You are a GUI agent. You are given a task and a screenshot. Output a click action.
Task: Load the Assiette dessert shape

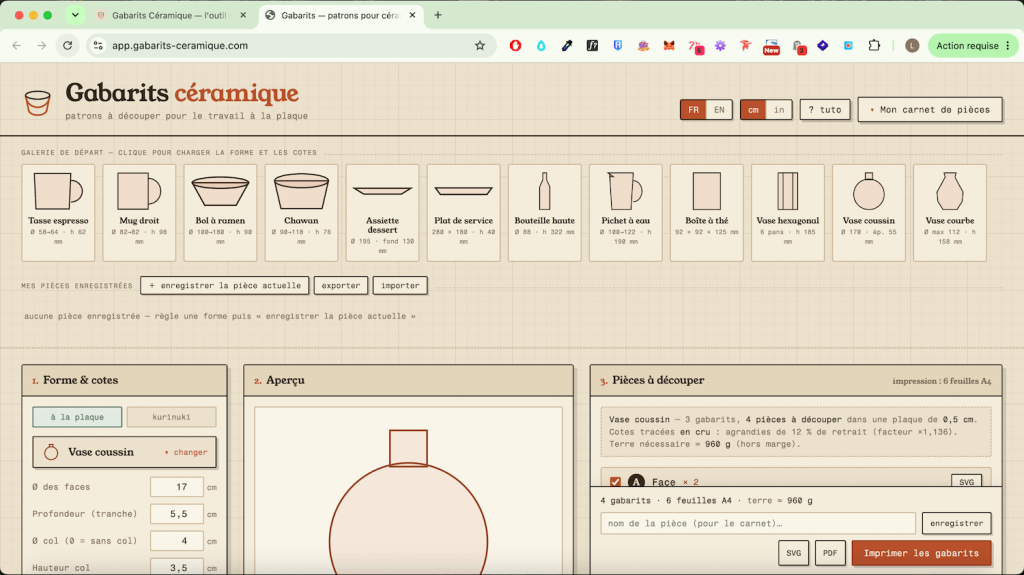[382, 212]
